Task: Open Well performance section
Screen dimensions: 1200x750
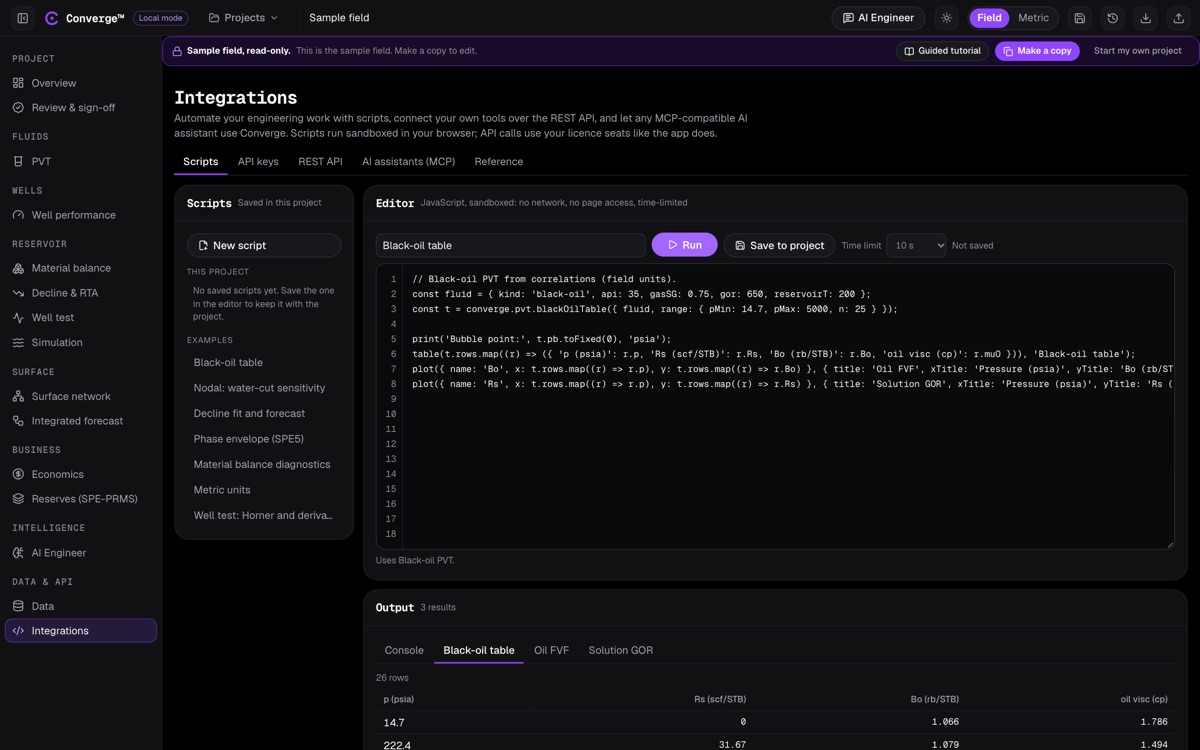Action: (81, 215)
